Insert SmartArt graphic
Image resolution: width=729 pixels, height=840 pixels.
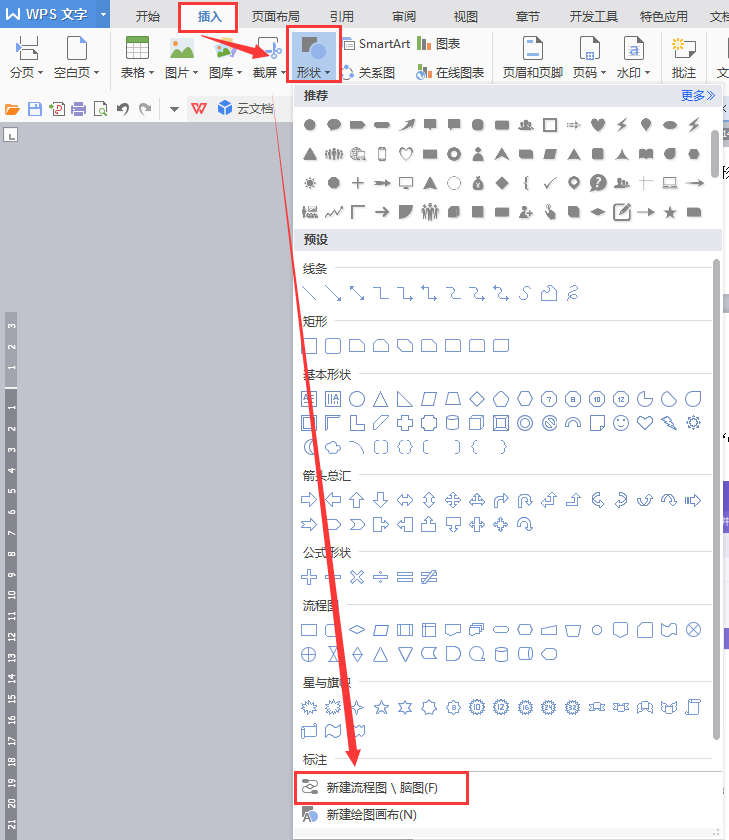(x=377, y=43)
